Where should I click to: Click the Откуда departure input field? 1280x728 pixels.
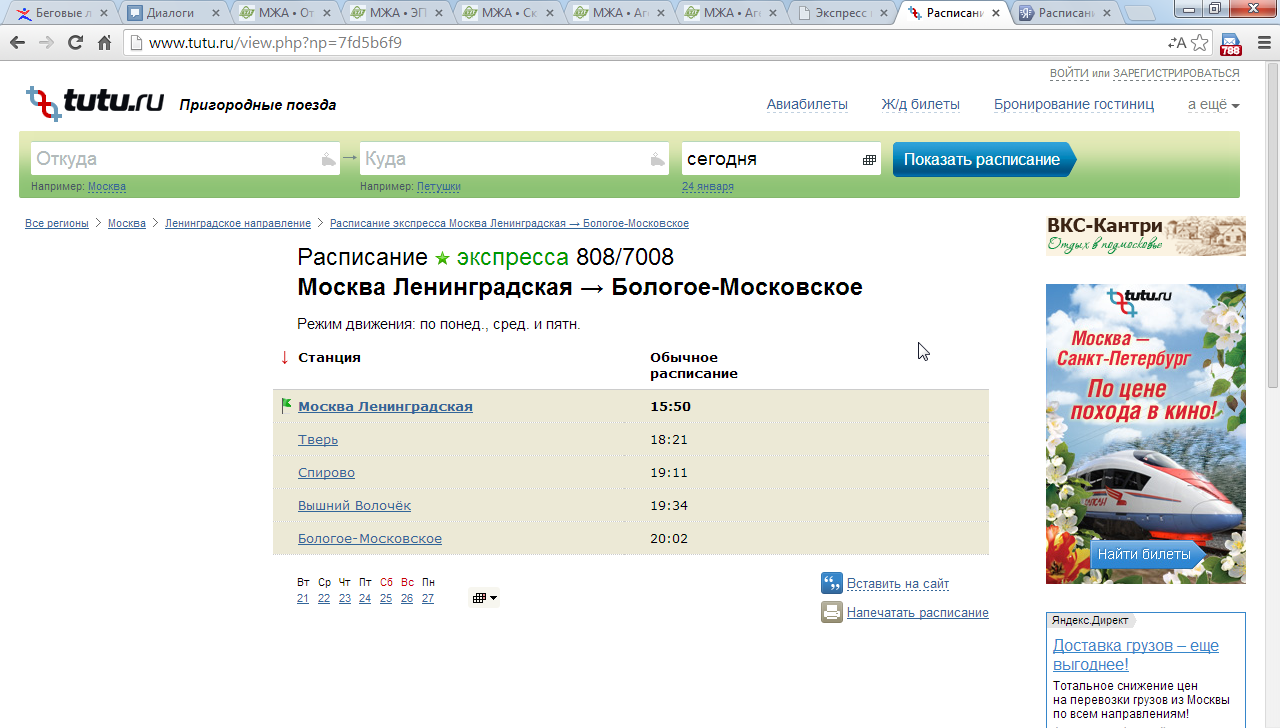[x=175, y=159]
